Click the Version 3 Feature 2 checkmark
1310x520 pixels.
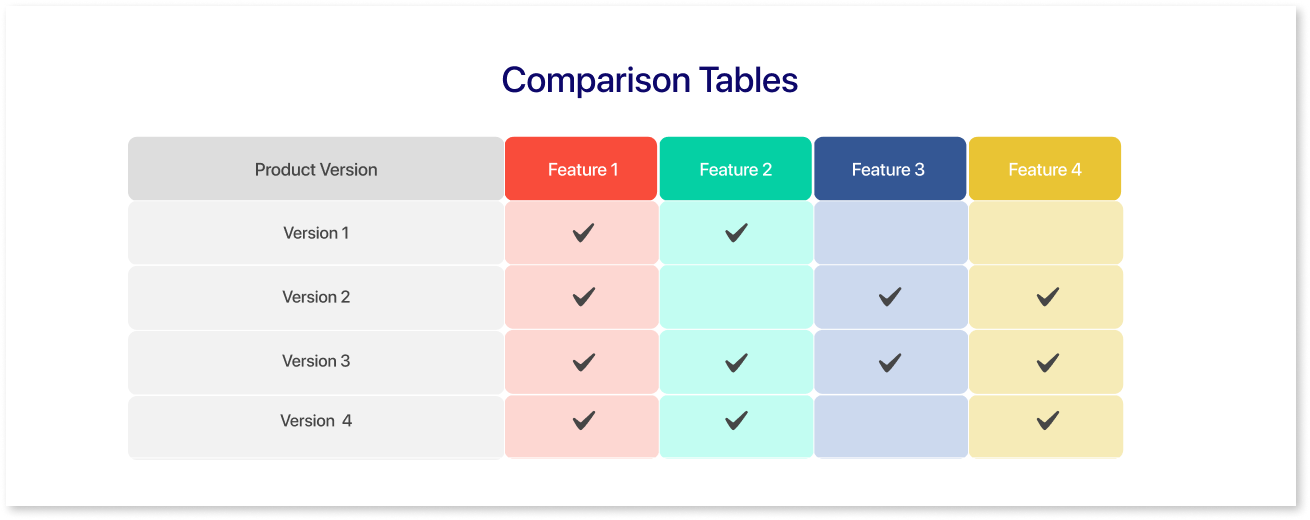736,363
